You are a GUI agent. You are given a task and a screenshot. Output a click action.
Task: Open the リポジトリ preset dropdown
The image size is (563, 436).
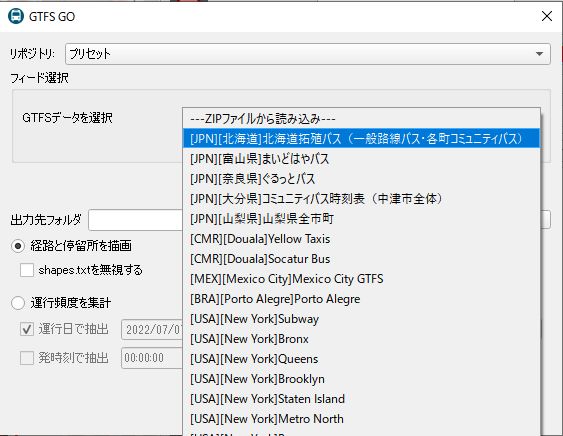point(308,54)
